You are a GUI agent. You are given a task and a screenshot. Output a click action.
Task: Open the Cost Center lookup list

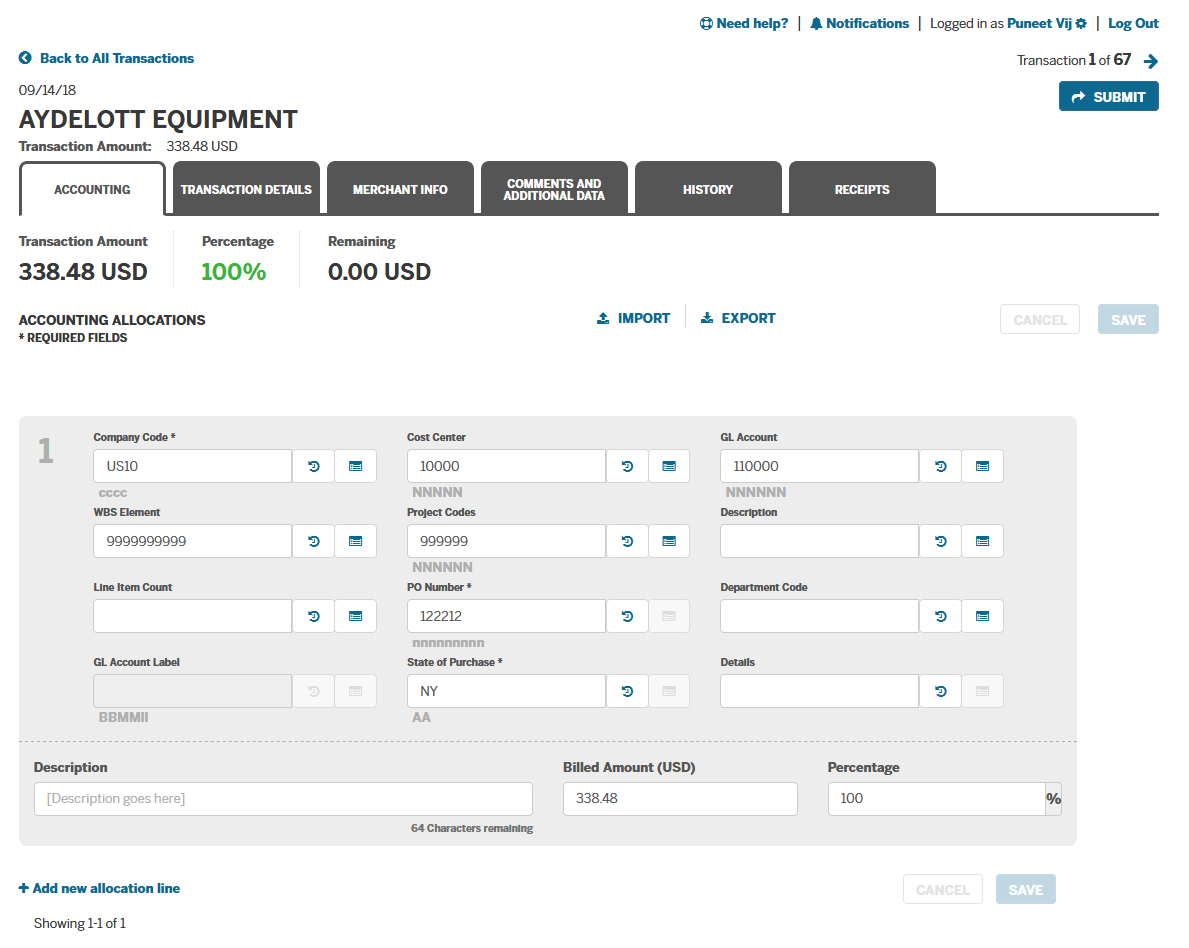(x=669, y=466)
